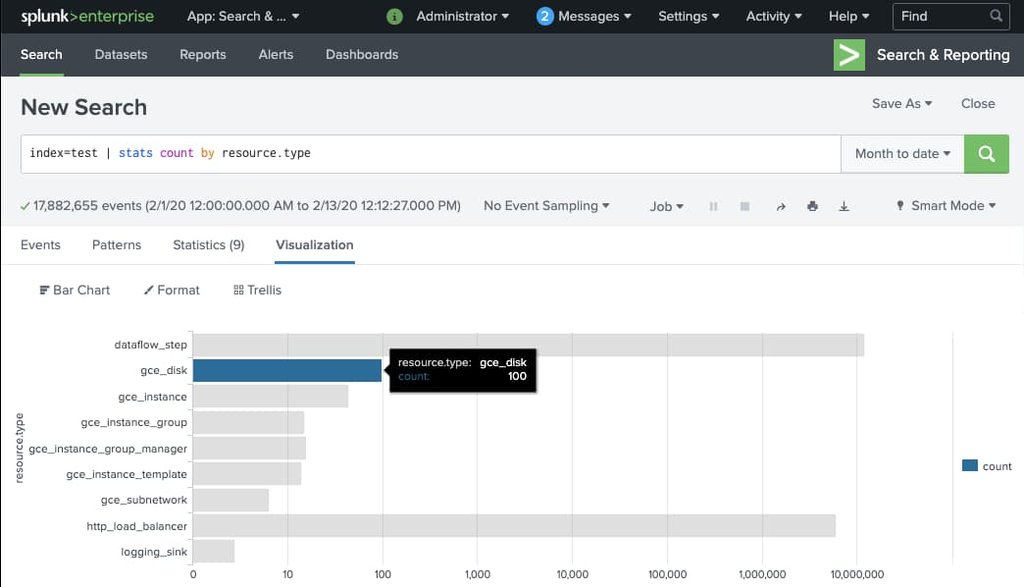Click the http_load_balancer axis label

click(136, 526)
